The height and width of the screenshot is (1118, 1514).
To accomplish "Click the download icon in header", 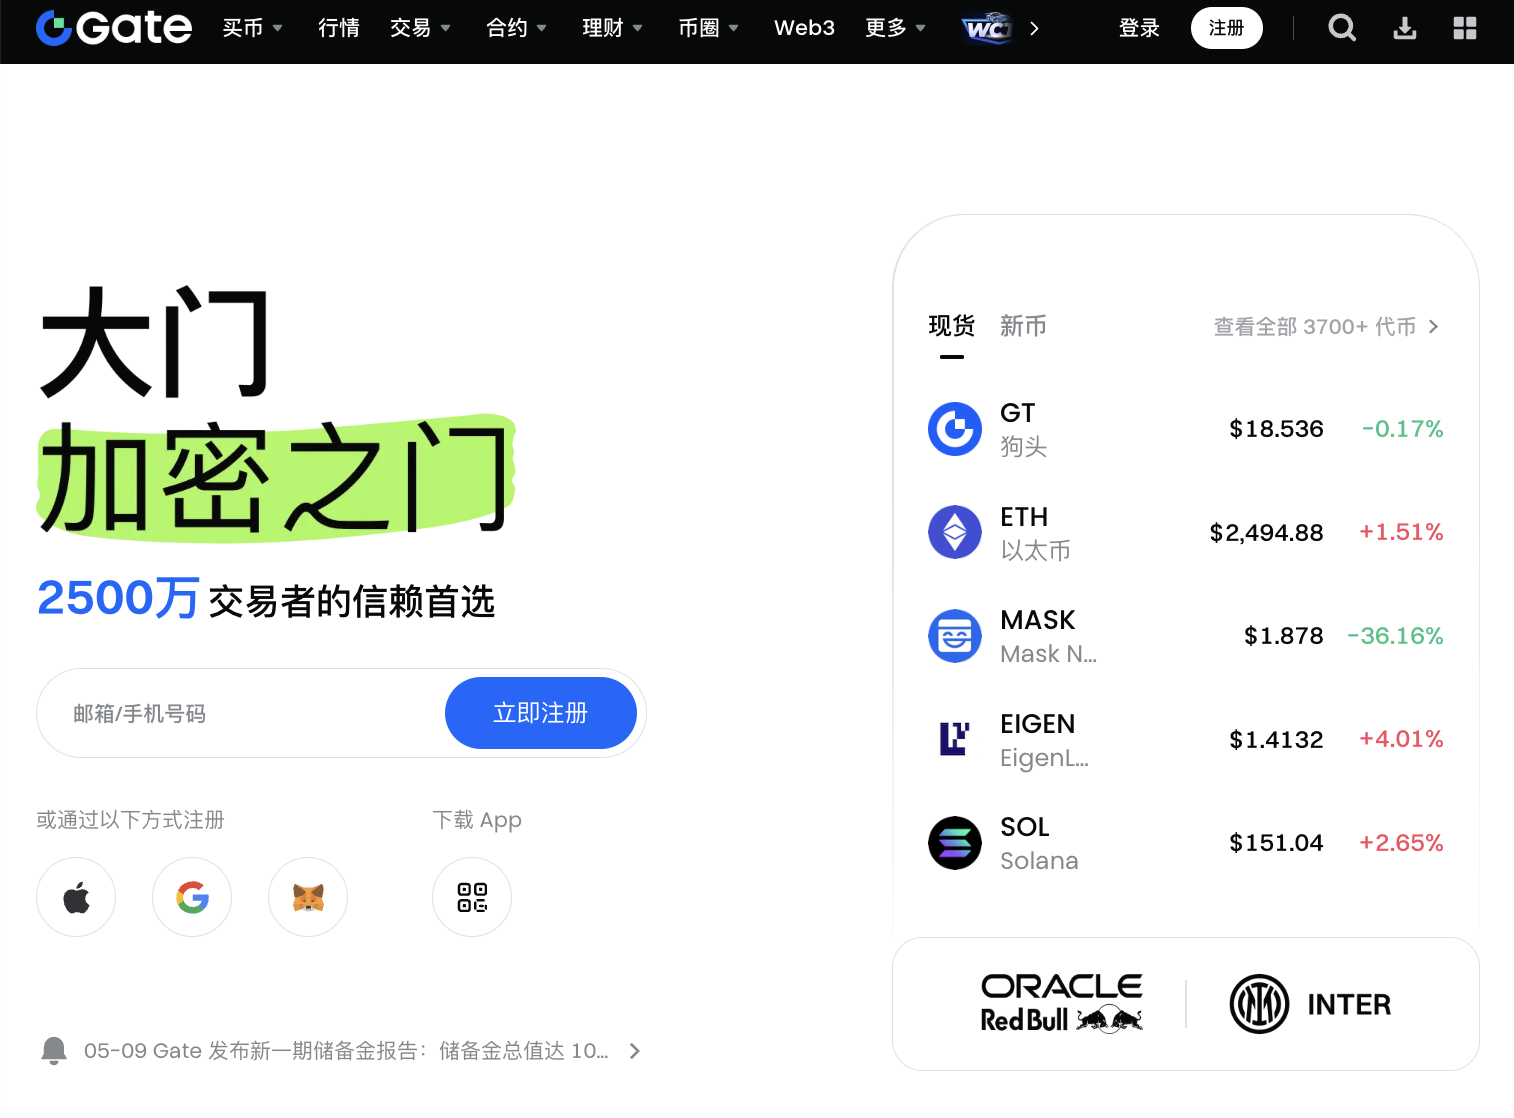I will (x=1405, y=28).
